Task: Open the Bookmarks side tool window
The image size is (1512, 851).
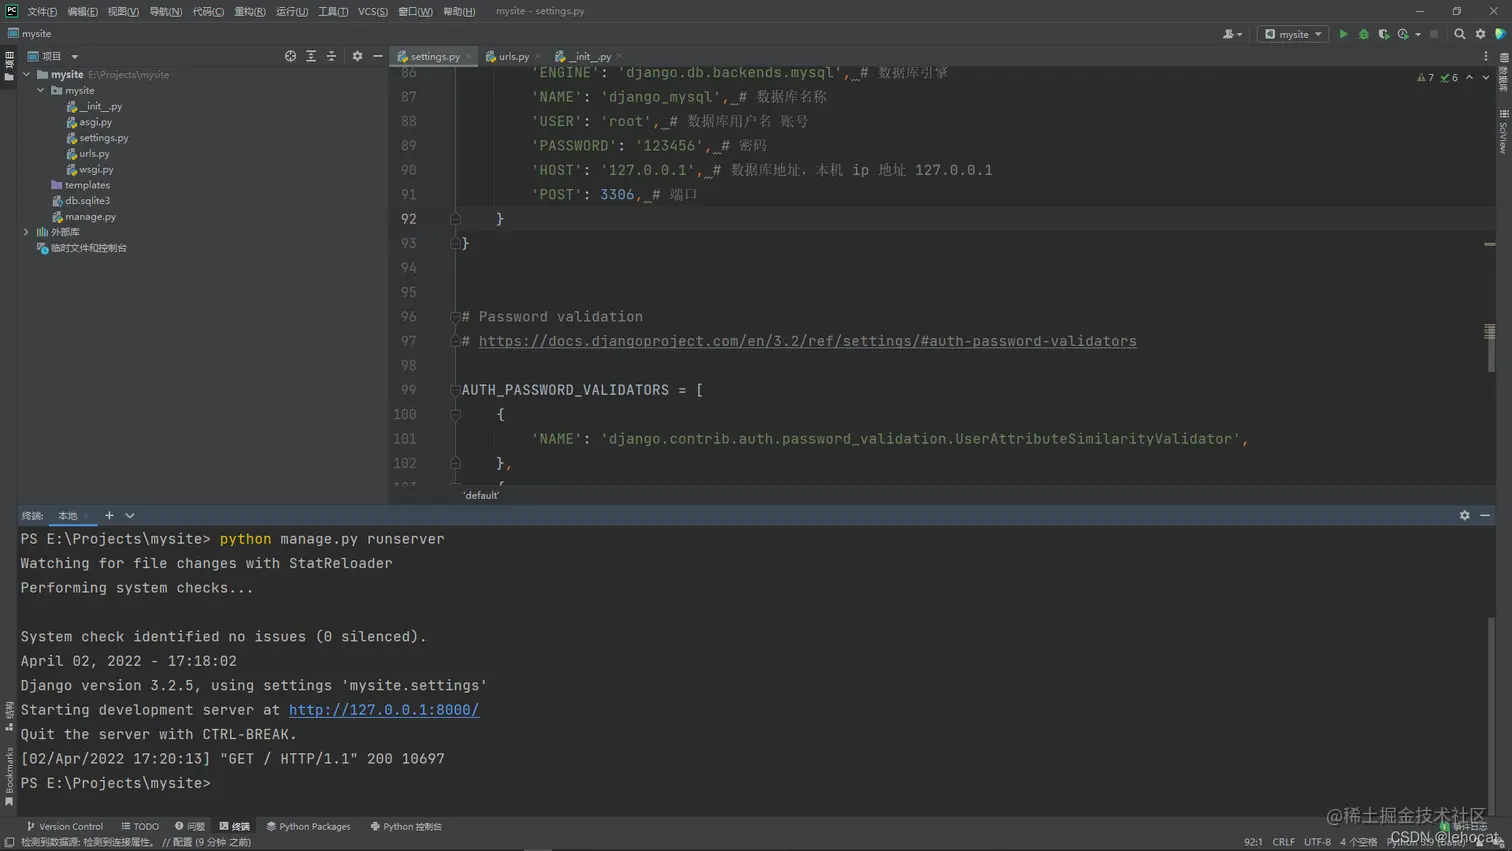Action: click(9, 776)
